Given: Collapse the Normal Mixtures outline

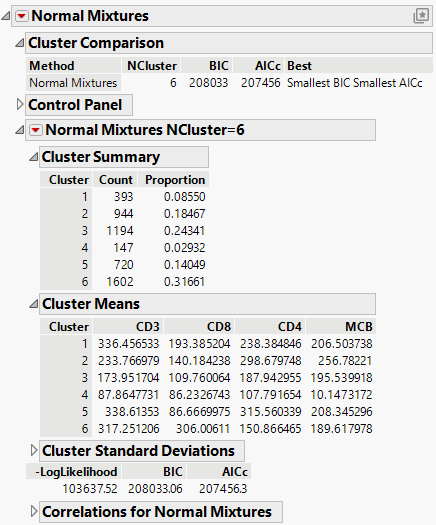Looking at the screenshot, I should point(6,16).
